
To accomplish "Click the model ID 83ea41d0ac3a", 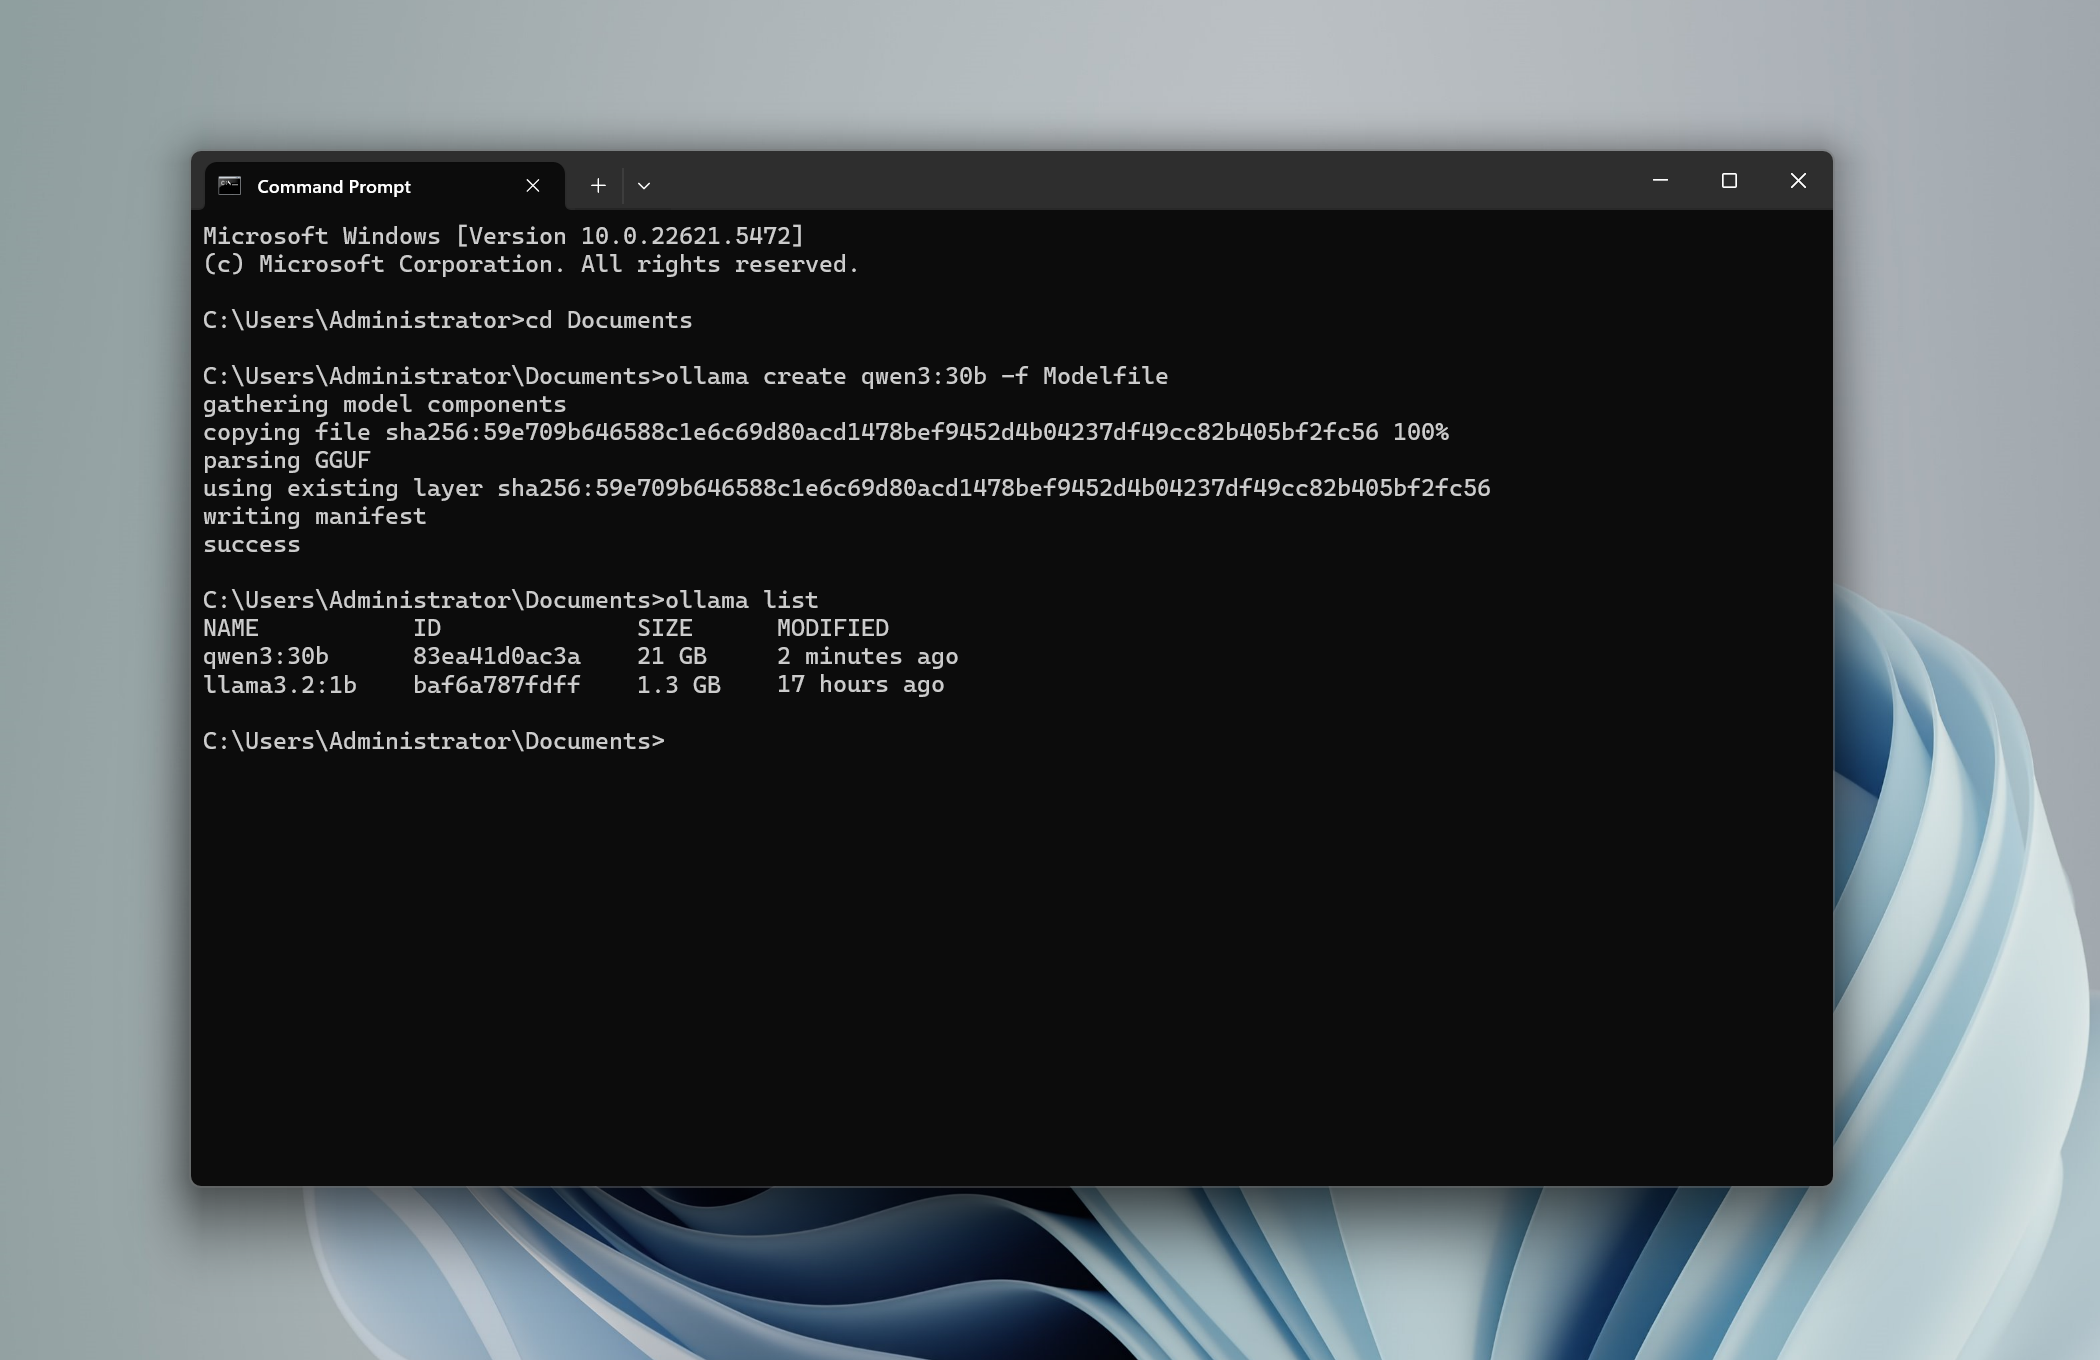I will tap(497, 656).
